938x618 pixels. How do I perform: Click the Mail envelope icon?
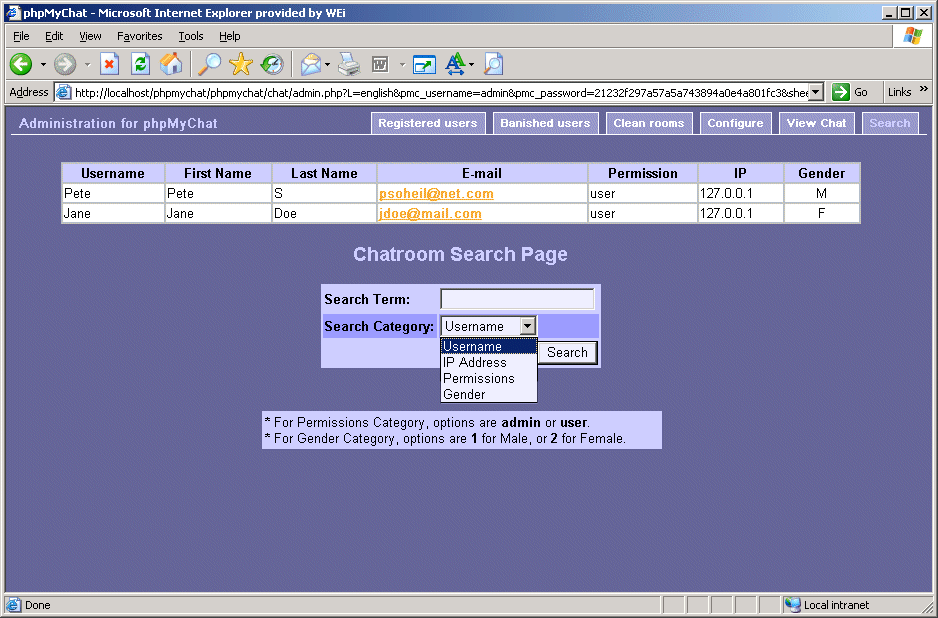(x=310, y=64)
